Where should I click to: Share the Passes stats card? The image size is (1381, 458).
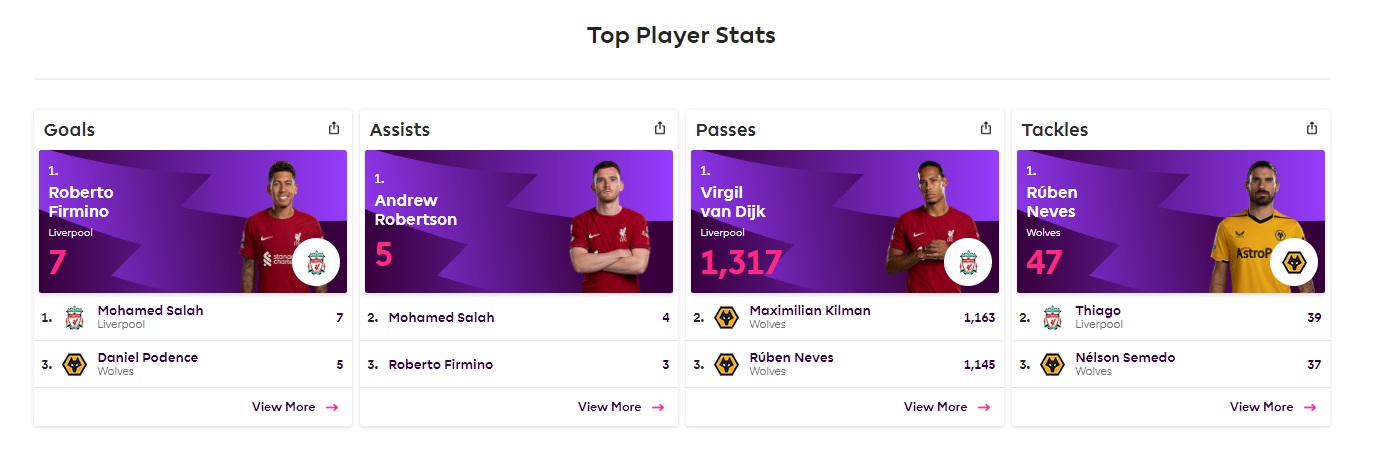point(986,128)
